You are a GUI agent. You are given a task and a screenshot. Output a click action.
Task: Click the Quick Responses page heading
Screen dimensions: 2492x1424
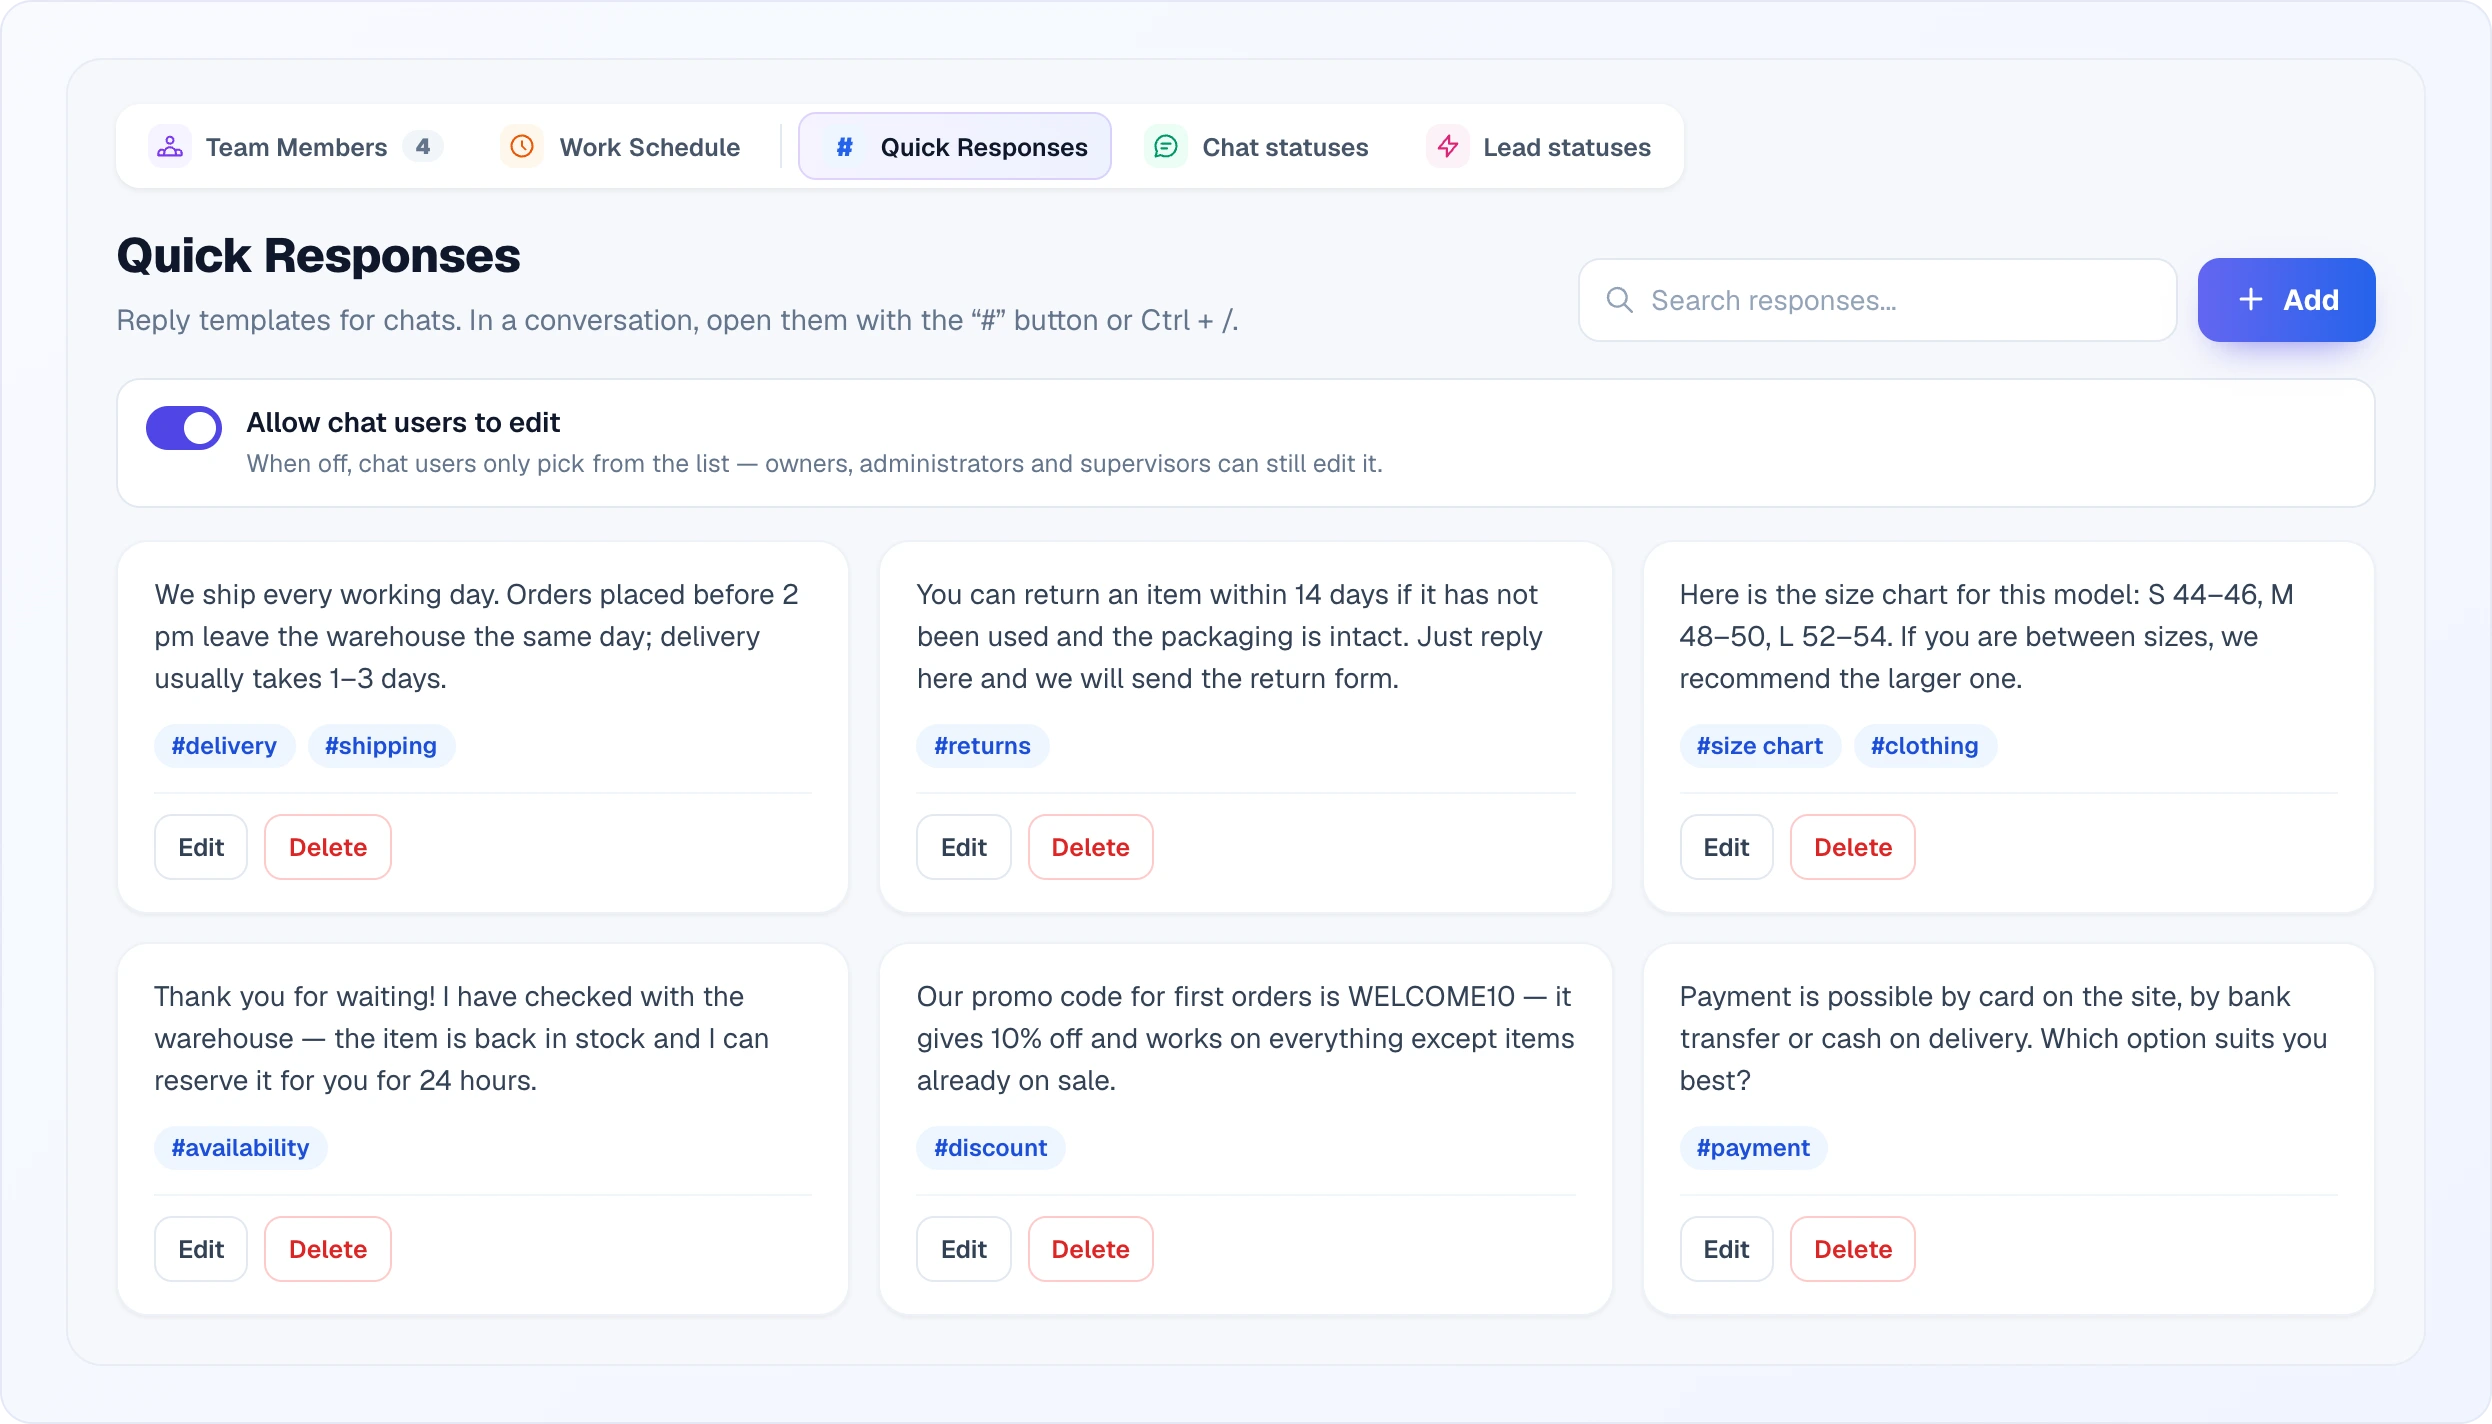pos(318,256)
